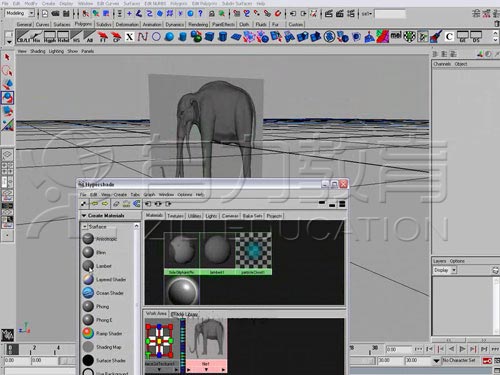Switch to the Textures tab in Hypershade
The image size is (500, 375).
[x=175, y=216]
